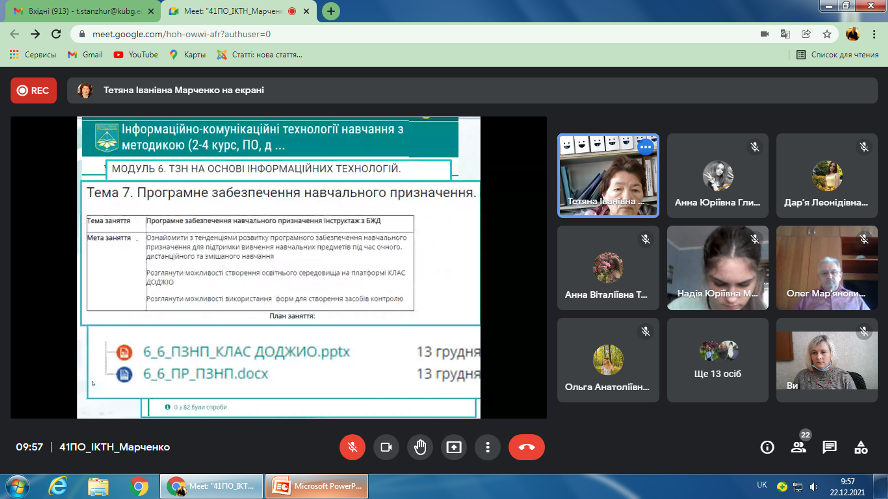Leave the call with red hang-up button
The image size is (888, 499).
pyautogui.click(x=526, y=447)
